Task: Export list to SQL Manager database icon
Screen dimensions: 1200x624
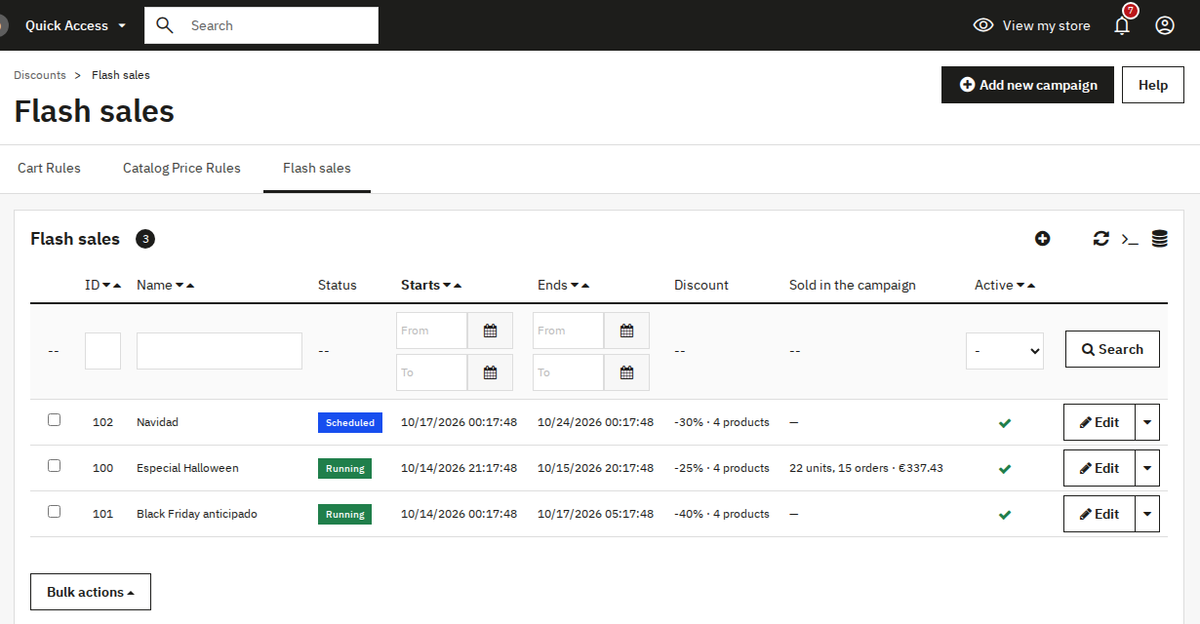Action: pos(1160,238)
